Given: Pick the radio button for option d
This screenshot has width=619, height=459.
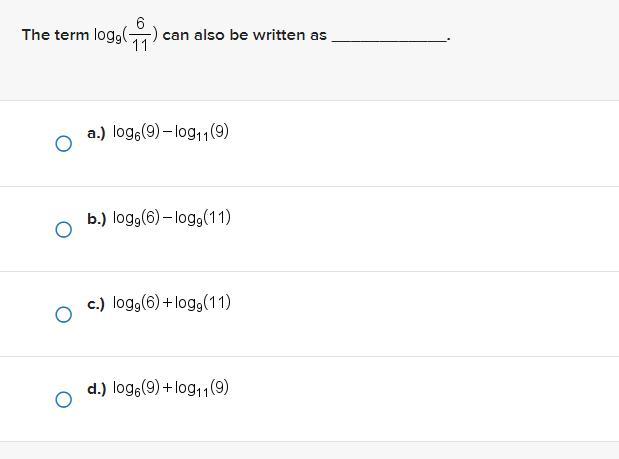Looking at the screenshot, I should pyautogui.click(x=64, y=399).
